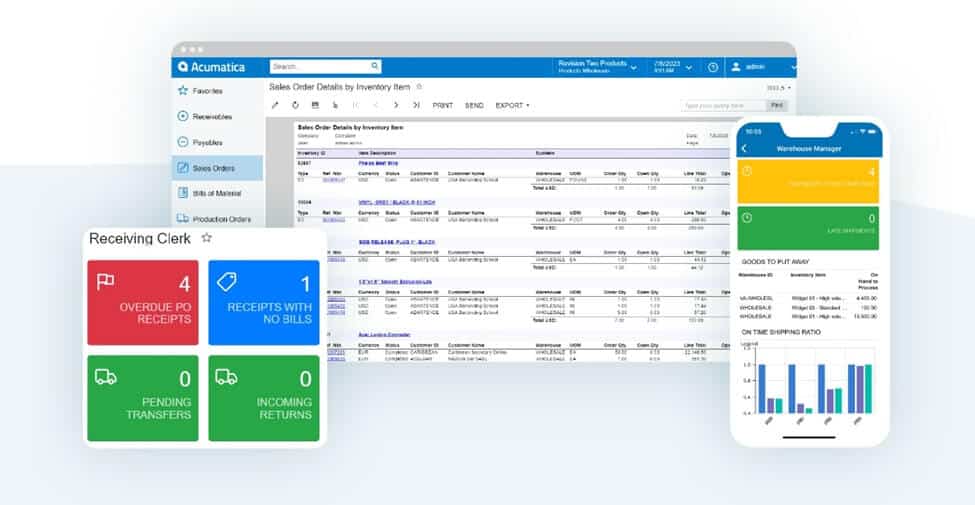975x505 pixels.
Task: Open the Revision Two Products company dropdown
Action: (x=597, y=67)
